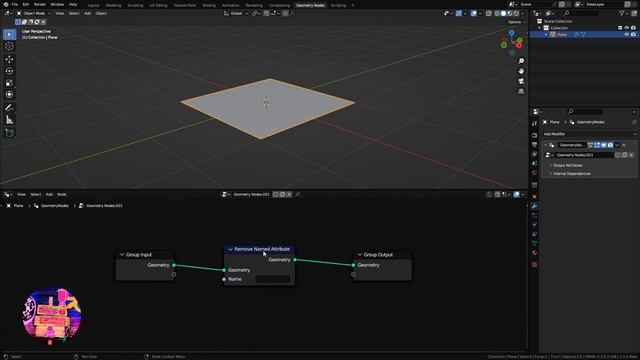640x360 pixels.
Task: Toggle modifier render camera display
Action: 610,145
